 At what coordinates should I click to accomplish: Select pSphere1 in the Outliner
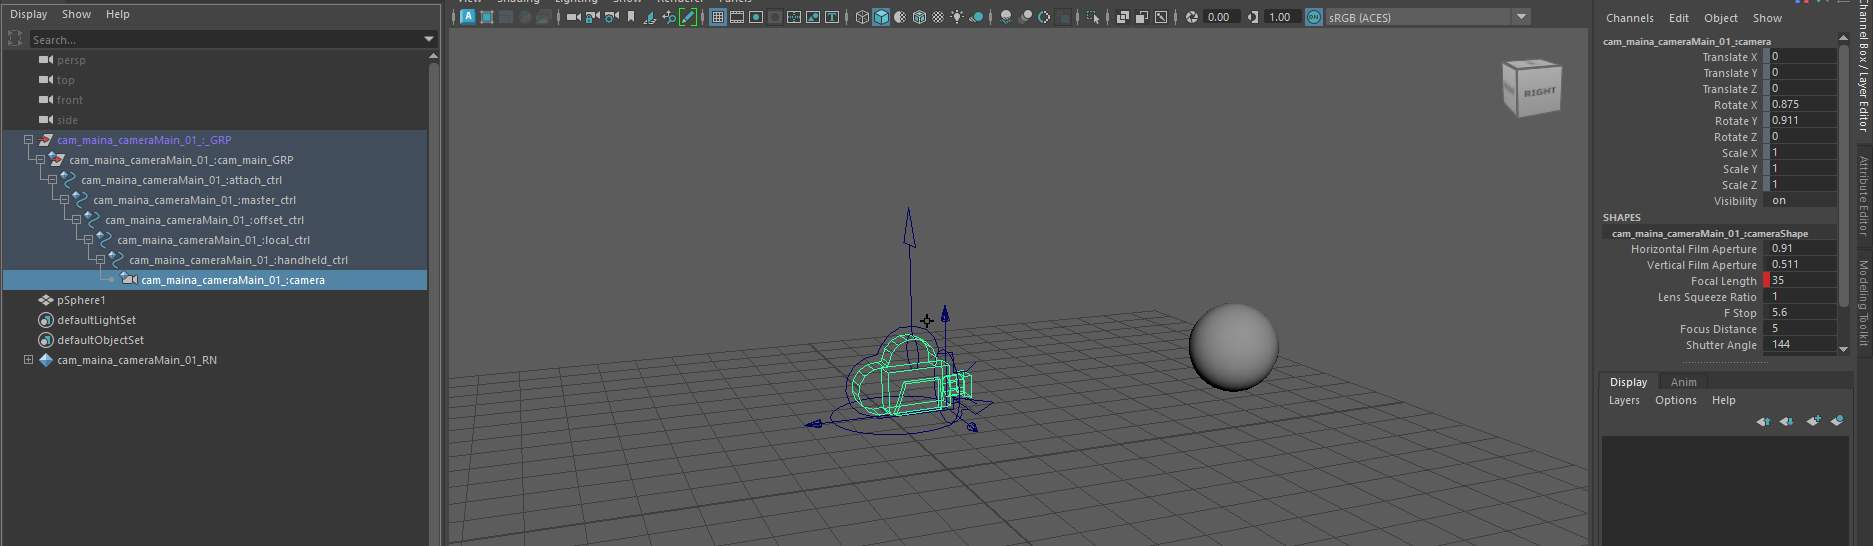click(x=81, y=300)
